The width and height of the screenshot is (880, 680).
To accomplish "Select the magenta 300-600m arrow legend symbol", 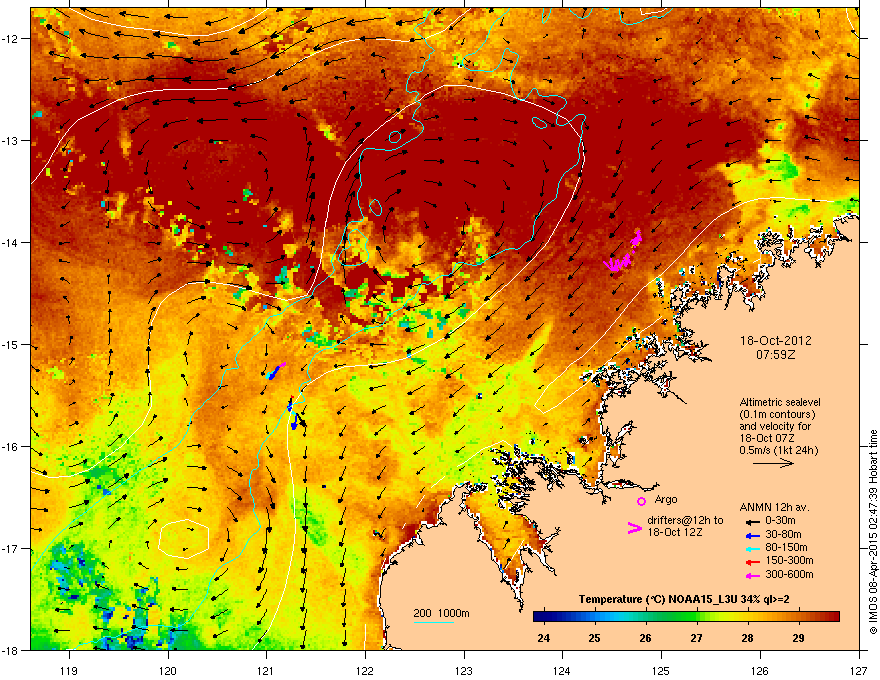I will coord(753,575).
